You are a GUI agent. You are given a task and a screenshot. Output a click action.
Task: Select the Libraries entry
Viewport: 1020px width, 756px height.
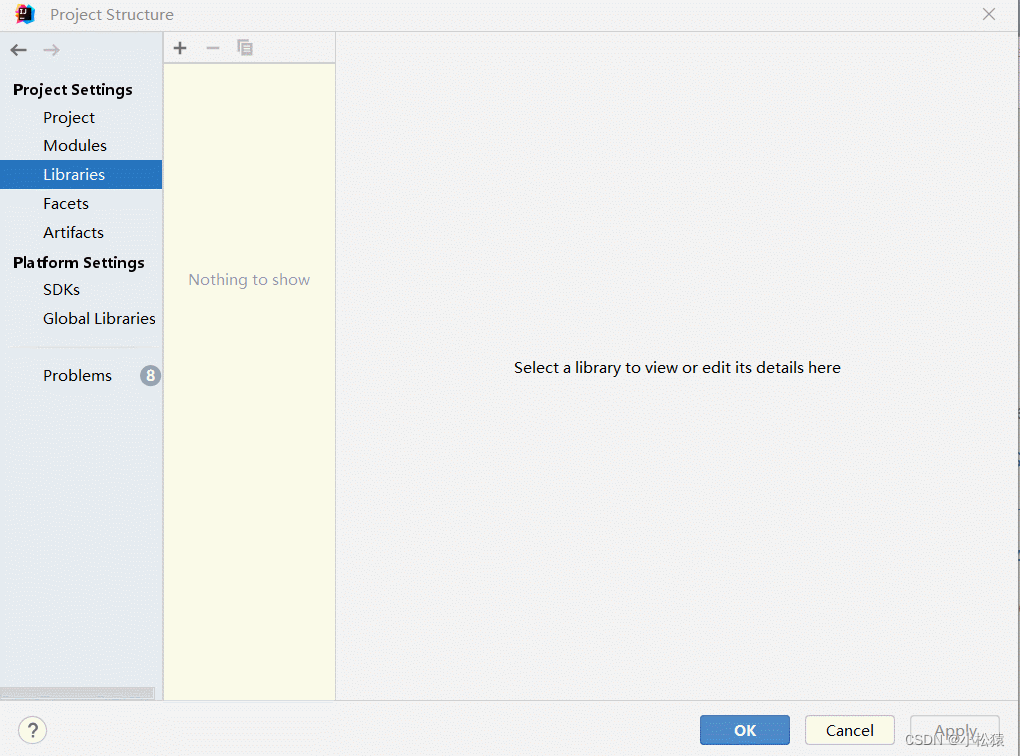(x=81, y=174)
